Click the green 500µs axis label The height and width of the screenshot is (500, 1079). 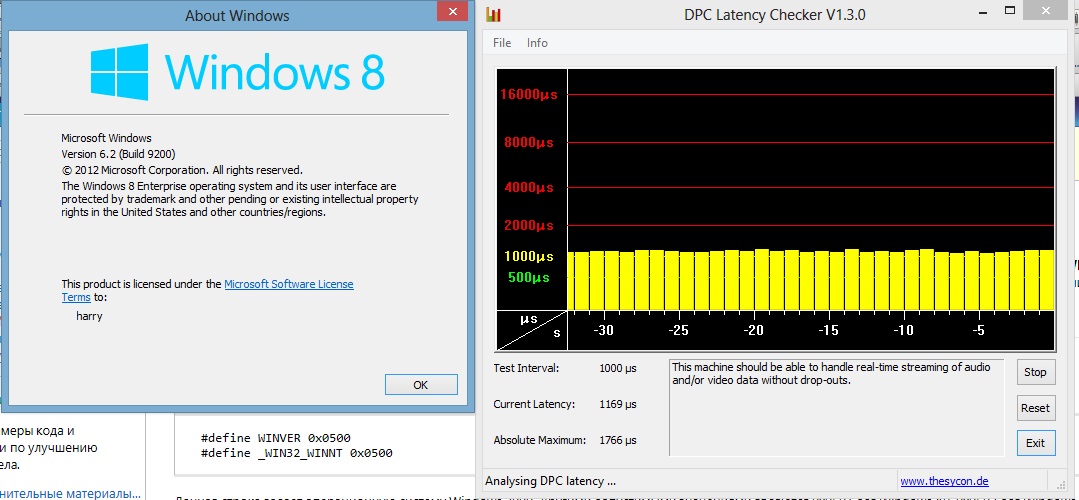[528, 278]
